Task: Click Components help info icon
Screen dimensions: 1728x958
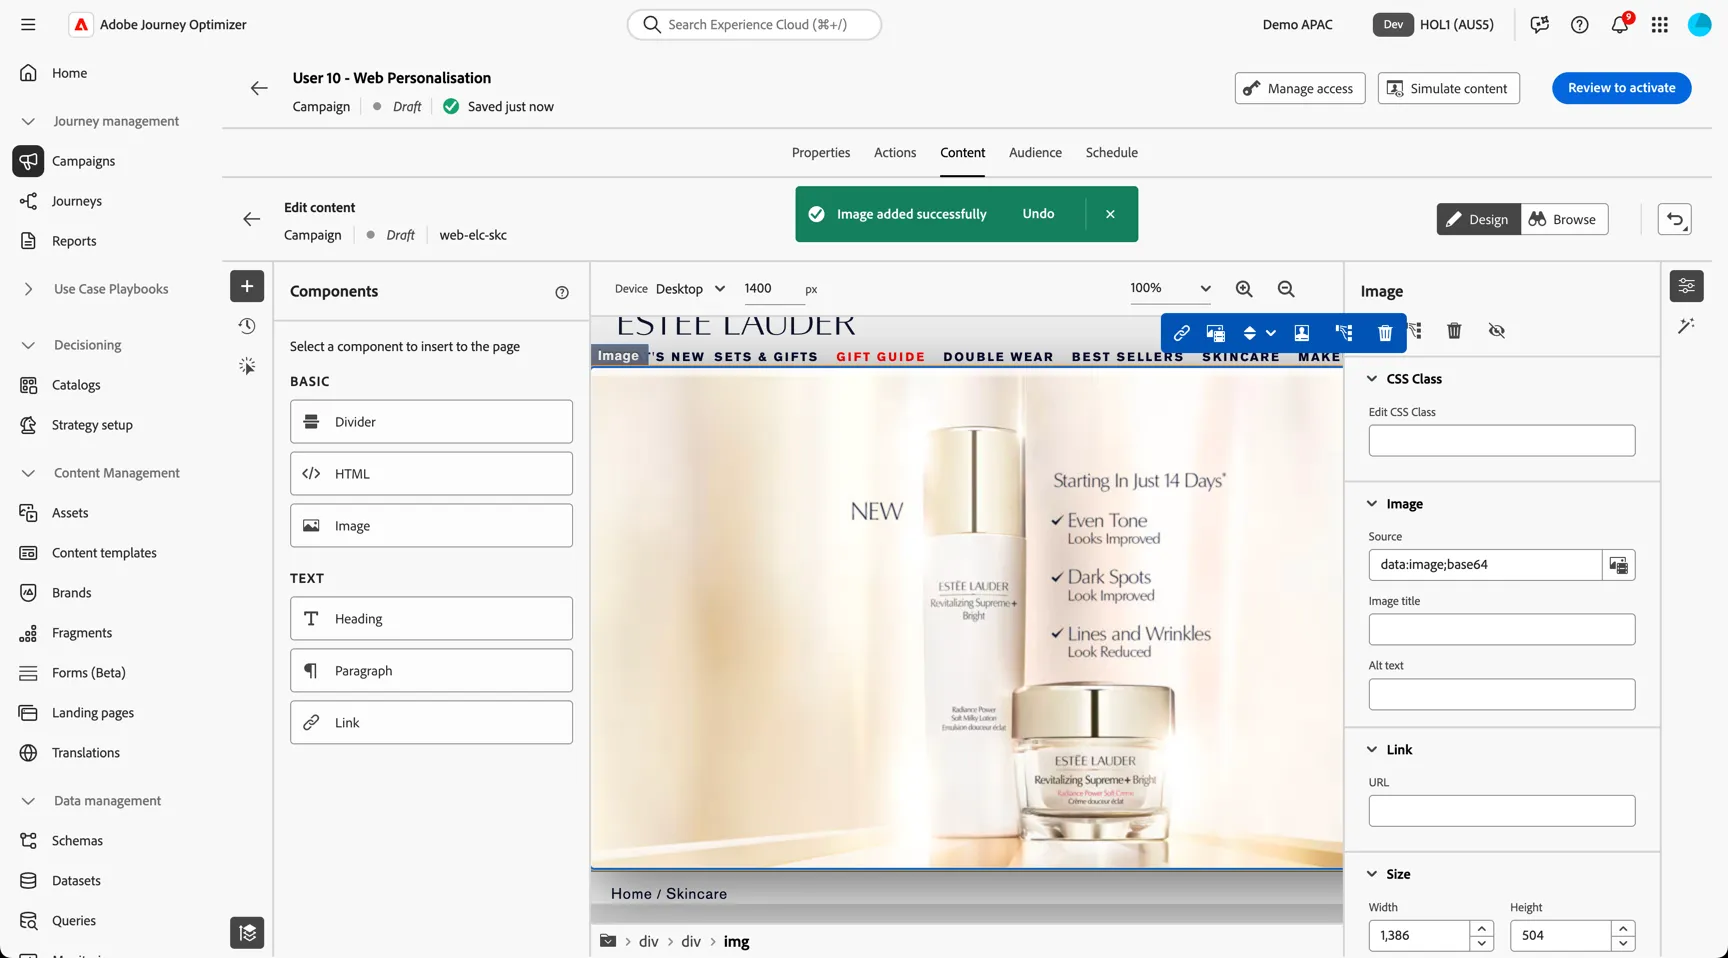Action: click(562, 292)
